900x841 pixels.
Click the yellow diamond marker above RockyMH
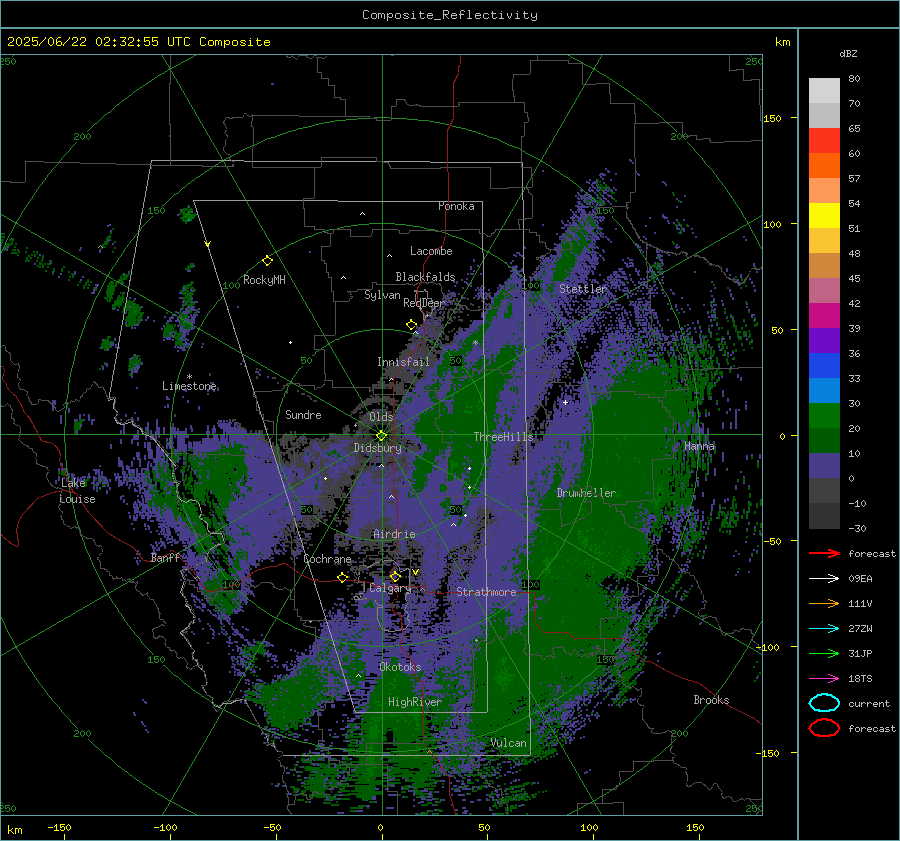(x=267, y=261)
